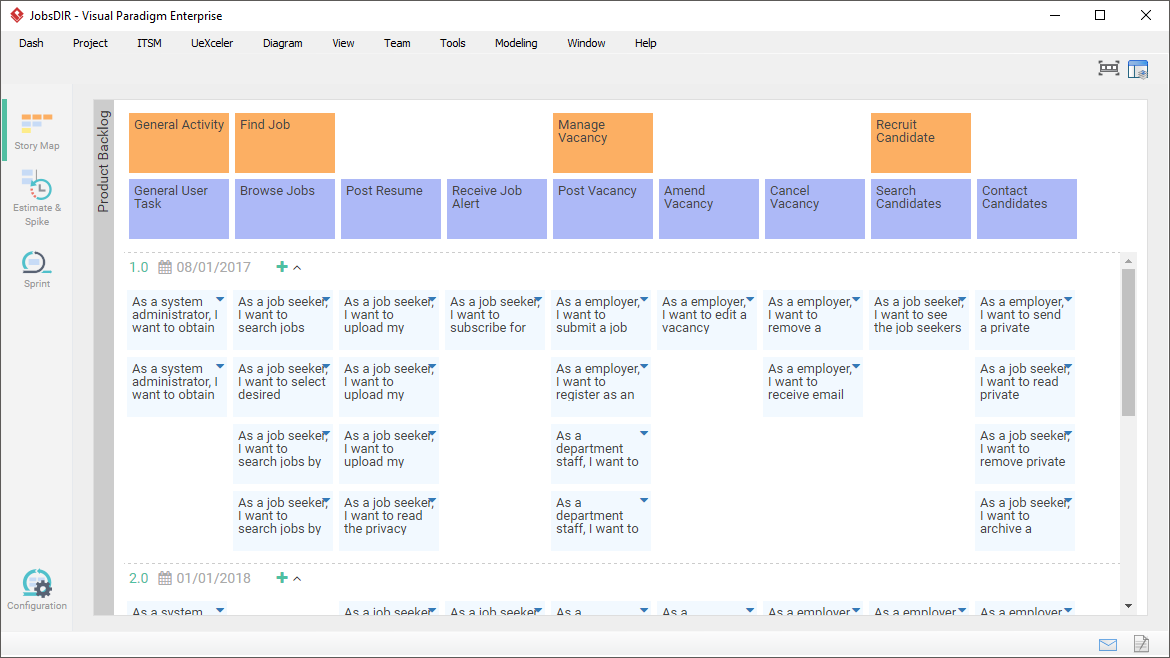This screenshot has width=1170, height=658.
Task: Collapse release 1.0 using its caret
Action: pos(297,268)
